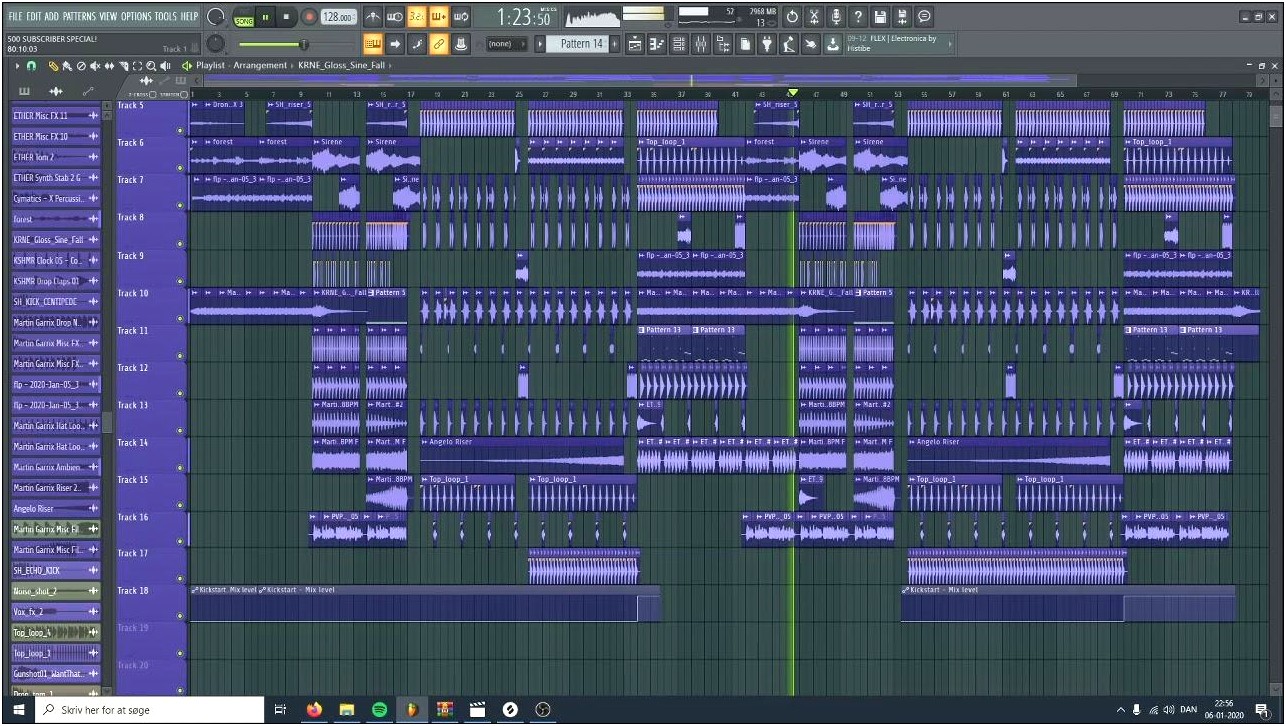
Task: Open the plugin picker plug icon
Action: point(766,44)
